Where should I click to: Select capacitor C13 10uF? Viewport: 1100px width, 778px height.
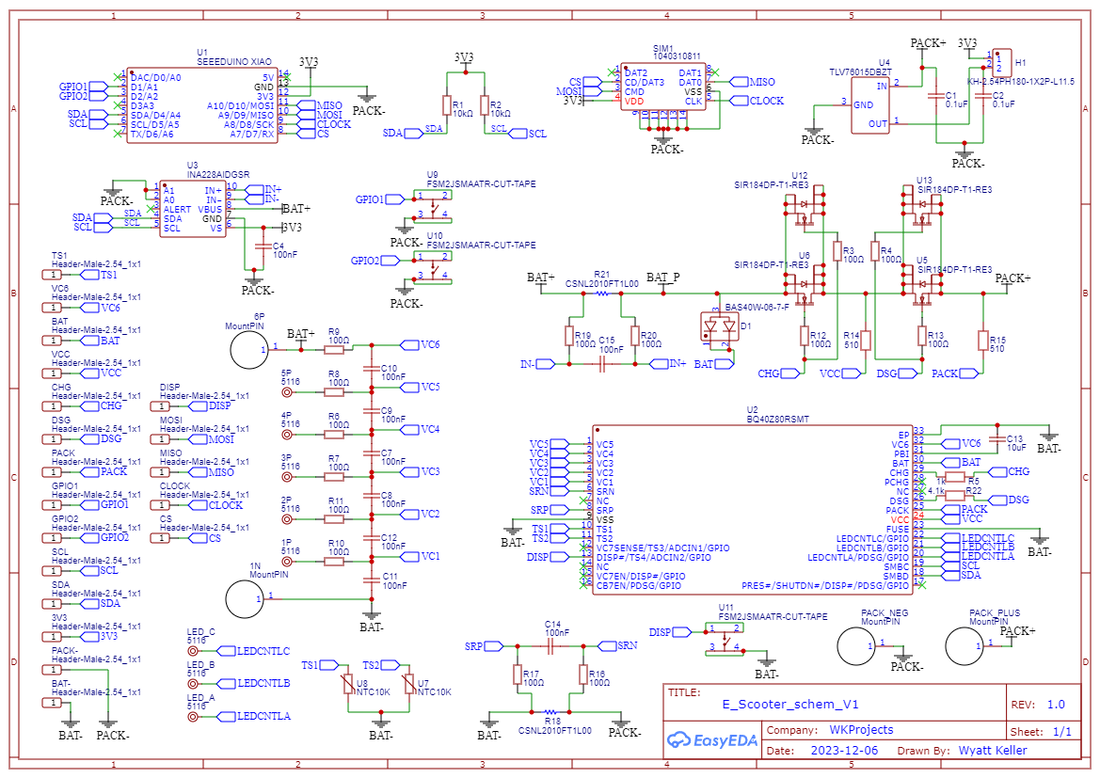(x=996, y=440)
